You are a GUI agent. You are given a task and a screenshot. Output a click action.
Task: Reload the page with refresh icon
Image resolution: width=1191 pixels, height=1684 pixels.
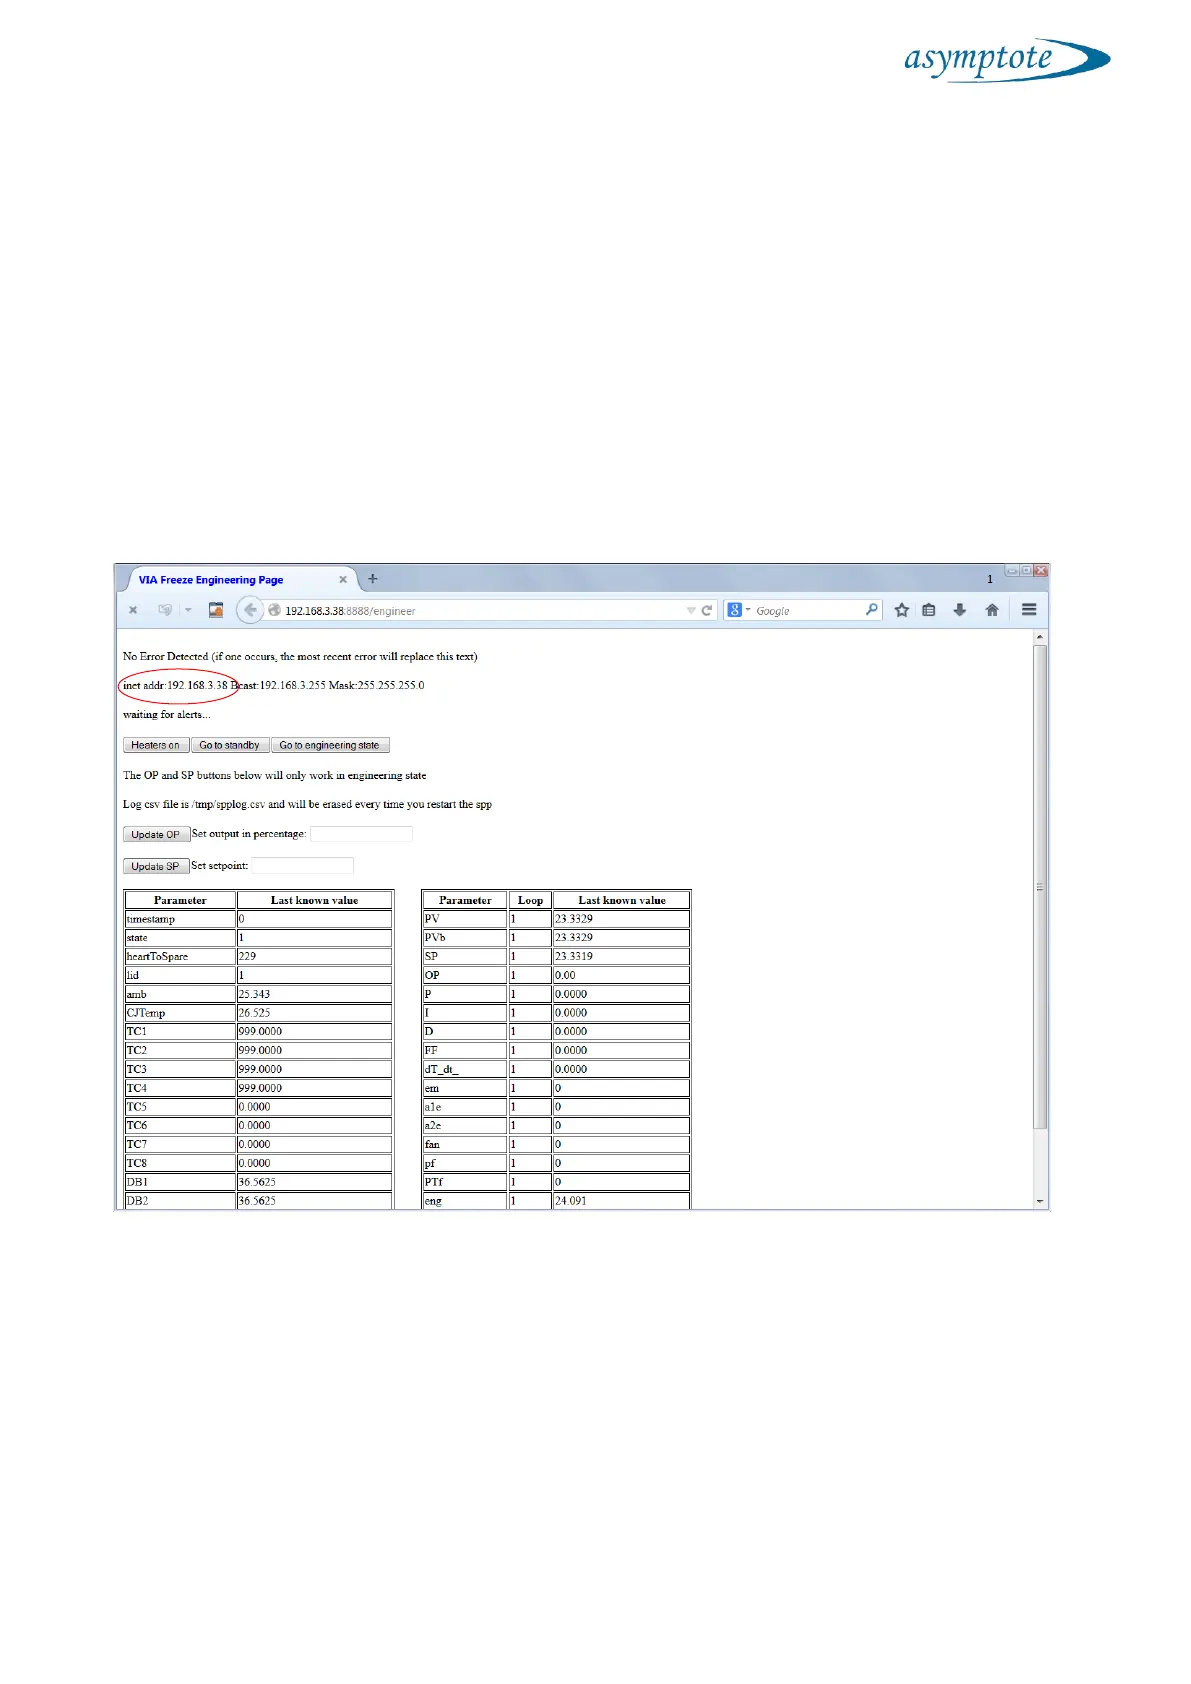coord(707,610)
